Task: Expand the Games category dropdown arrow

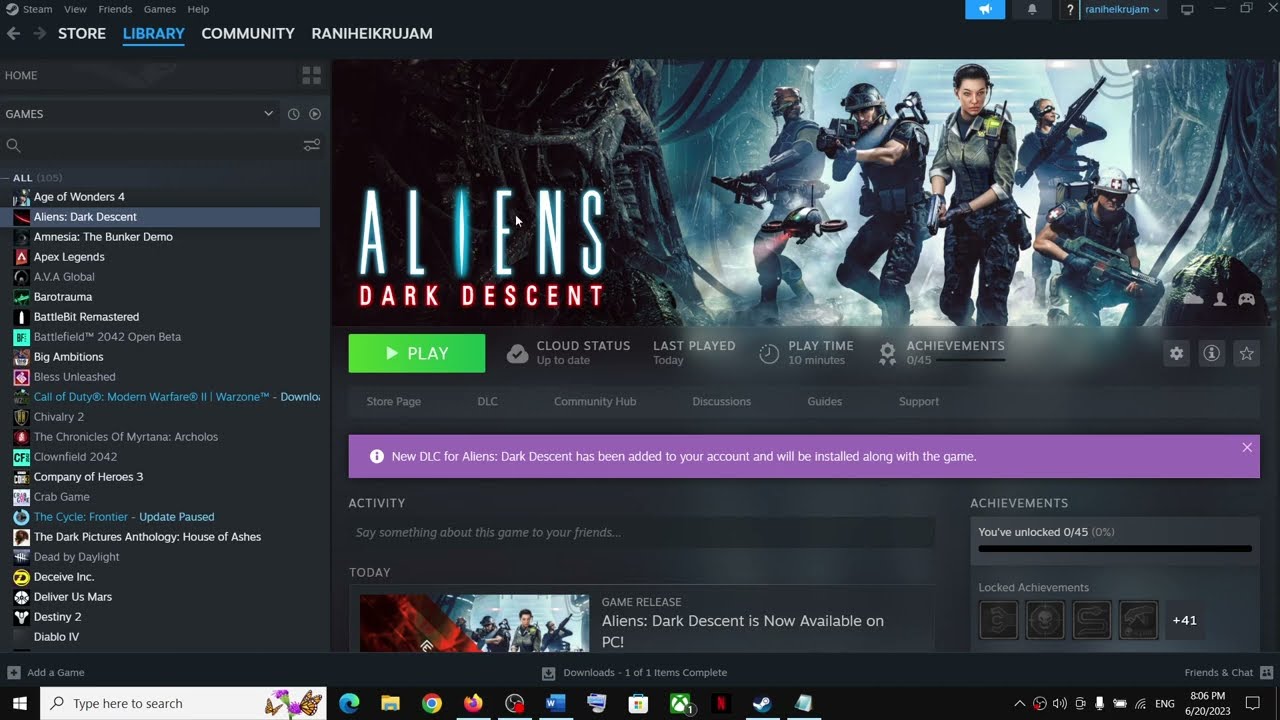Action: click(x=268, y=114)
